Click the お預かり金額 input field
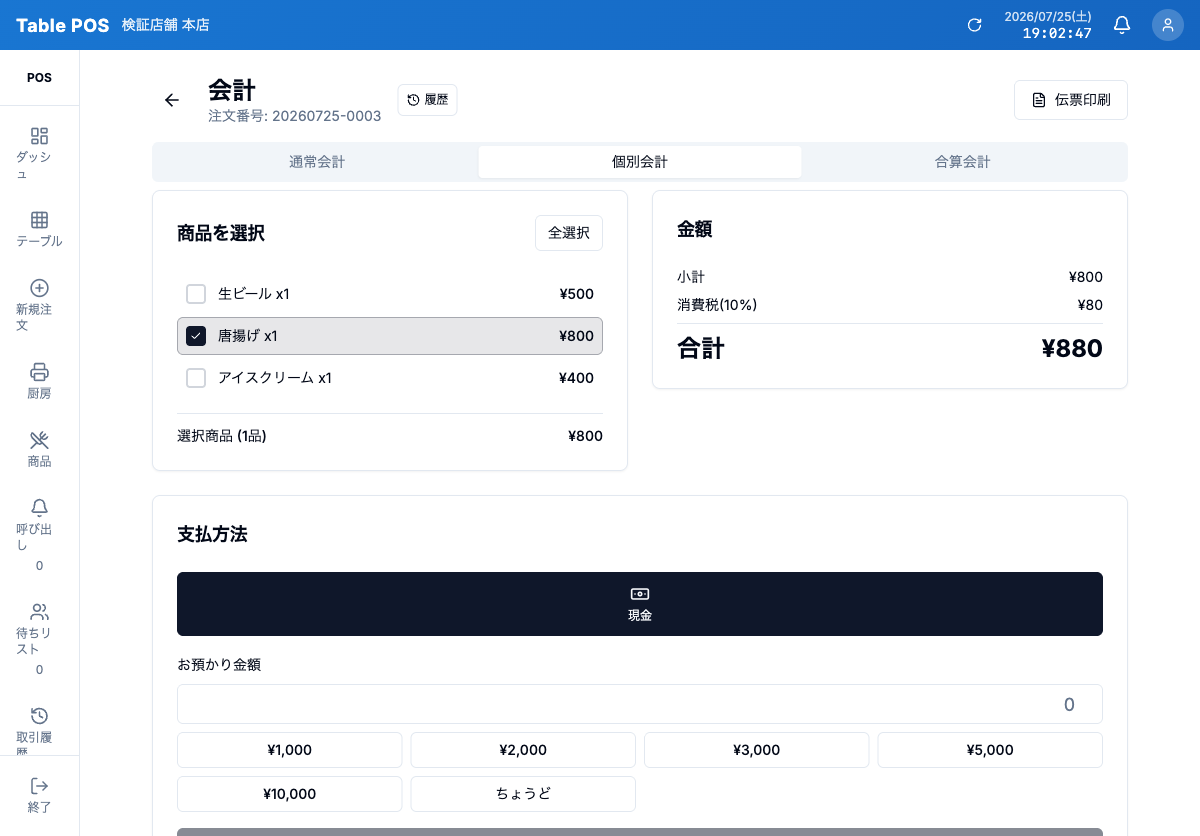This screenshot has width=1200, height=836. pyautogui.click(x=640, y=704)
